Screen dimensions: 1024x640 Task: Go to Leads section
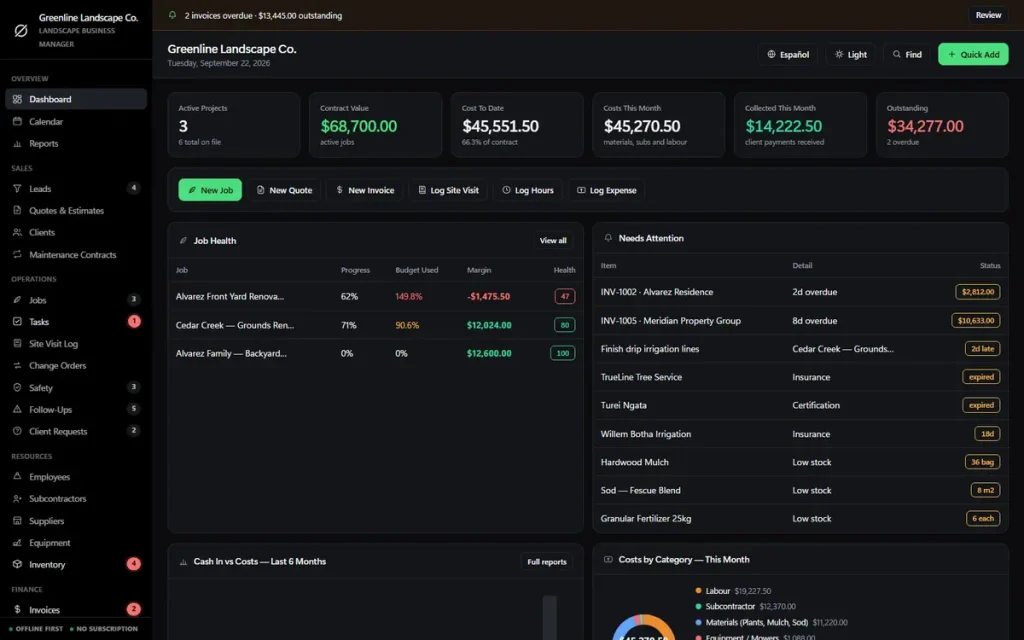[76, 189]
